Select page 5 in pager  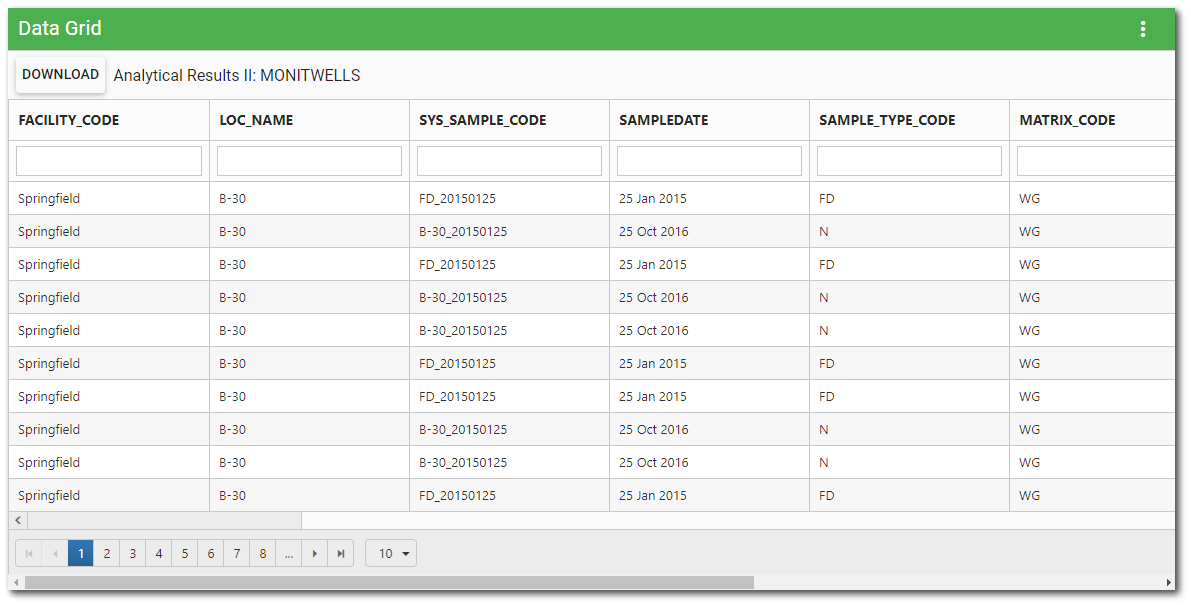pos(185,554)
